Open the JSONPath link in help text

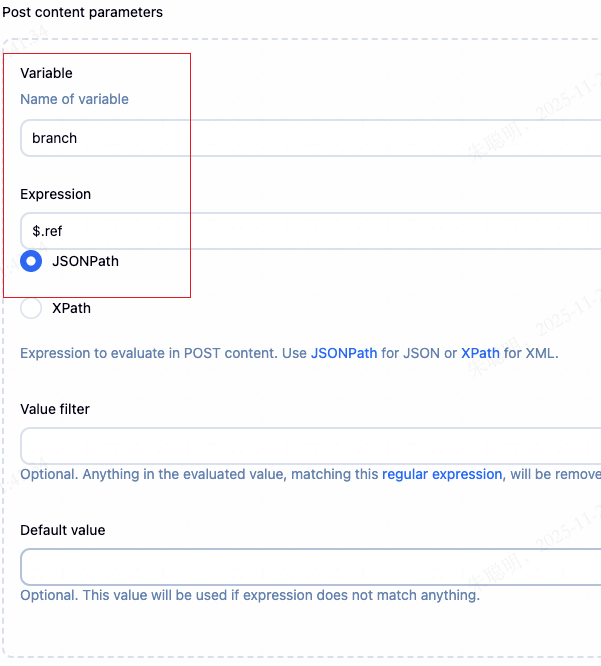[x=344, y=353]
